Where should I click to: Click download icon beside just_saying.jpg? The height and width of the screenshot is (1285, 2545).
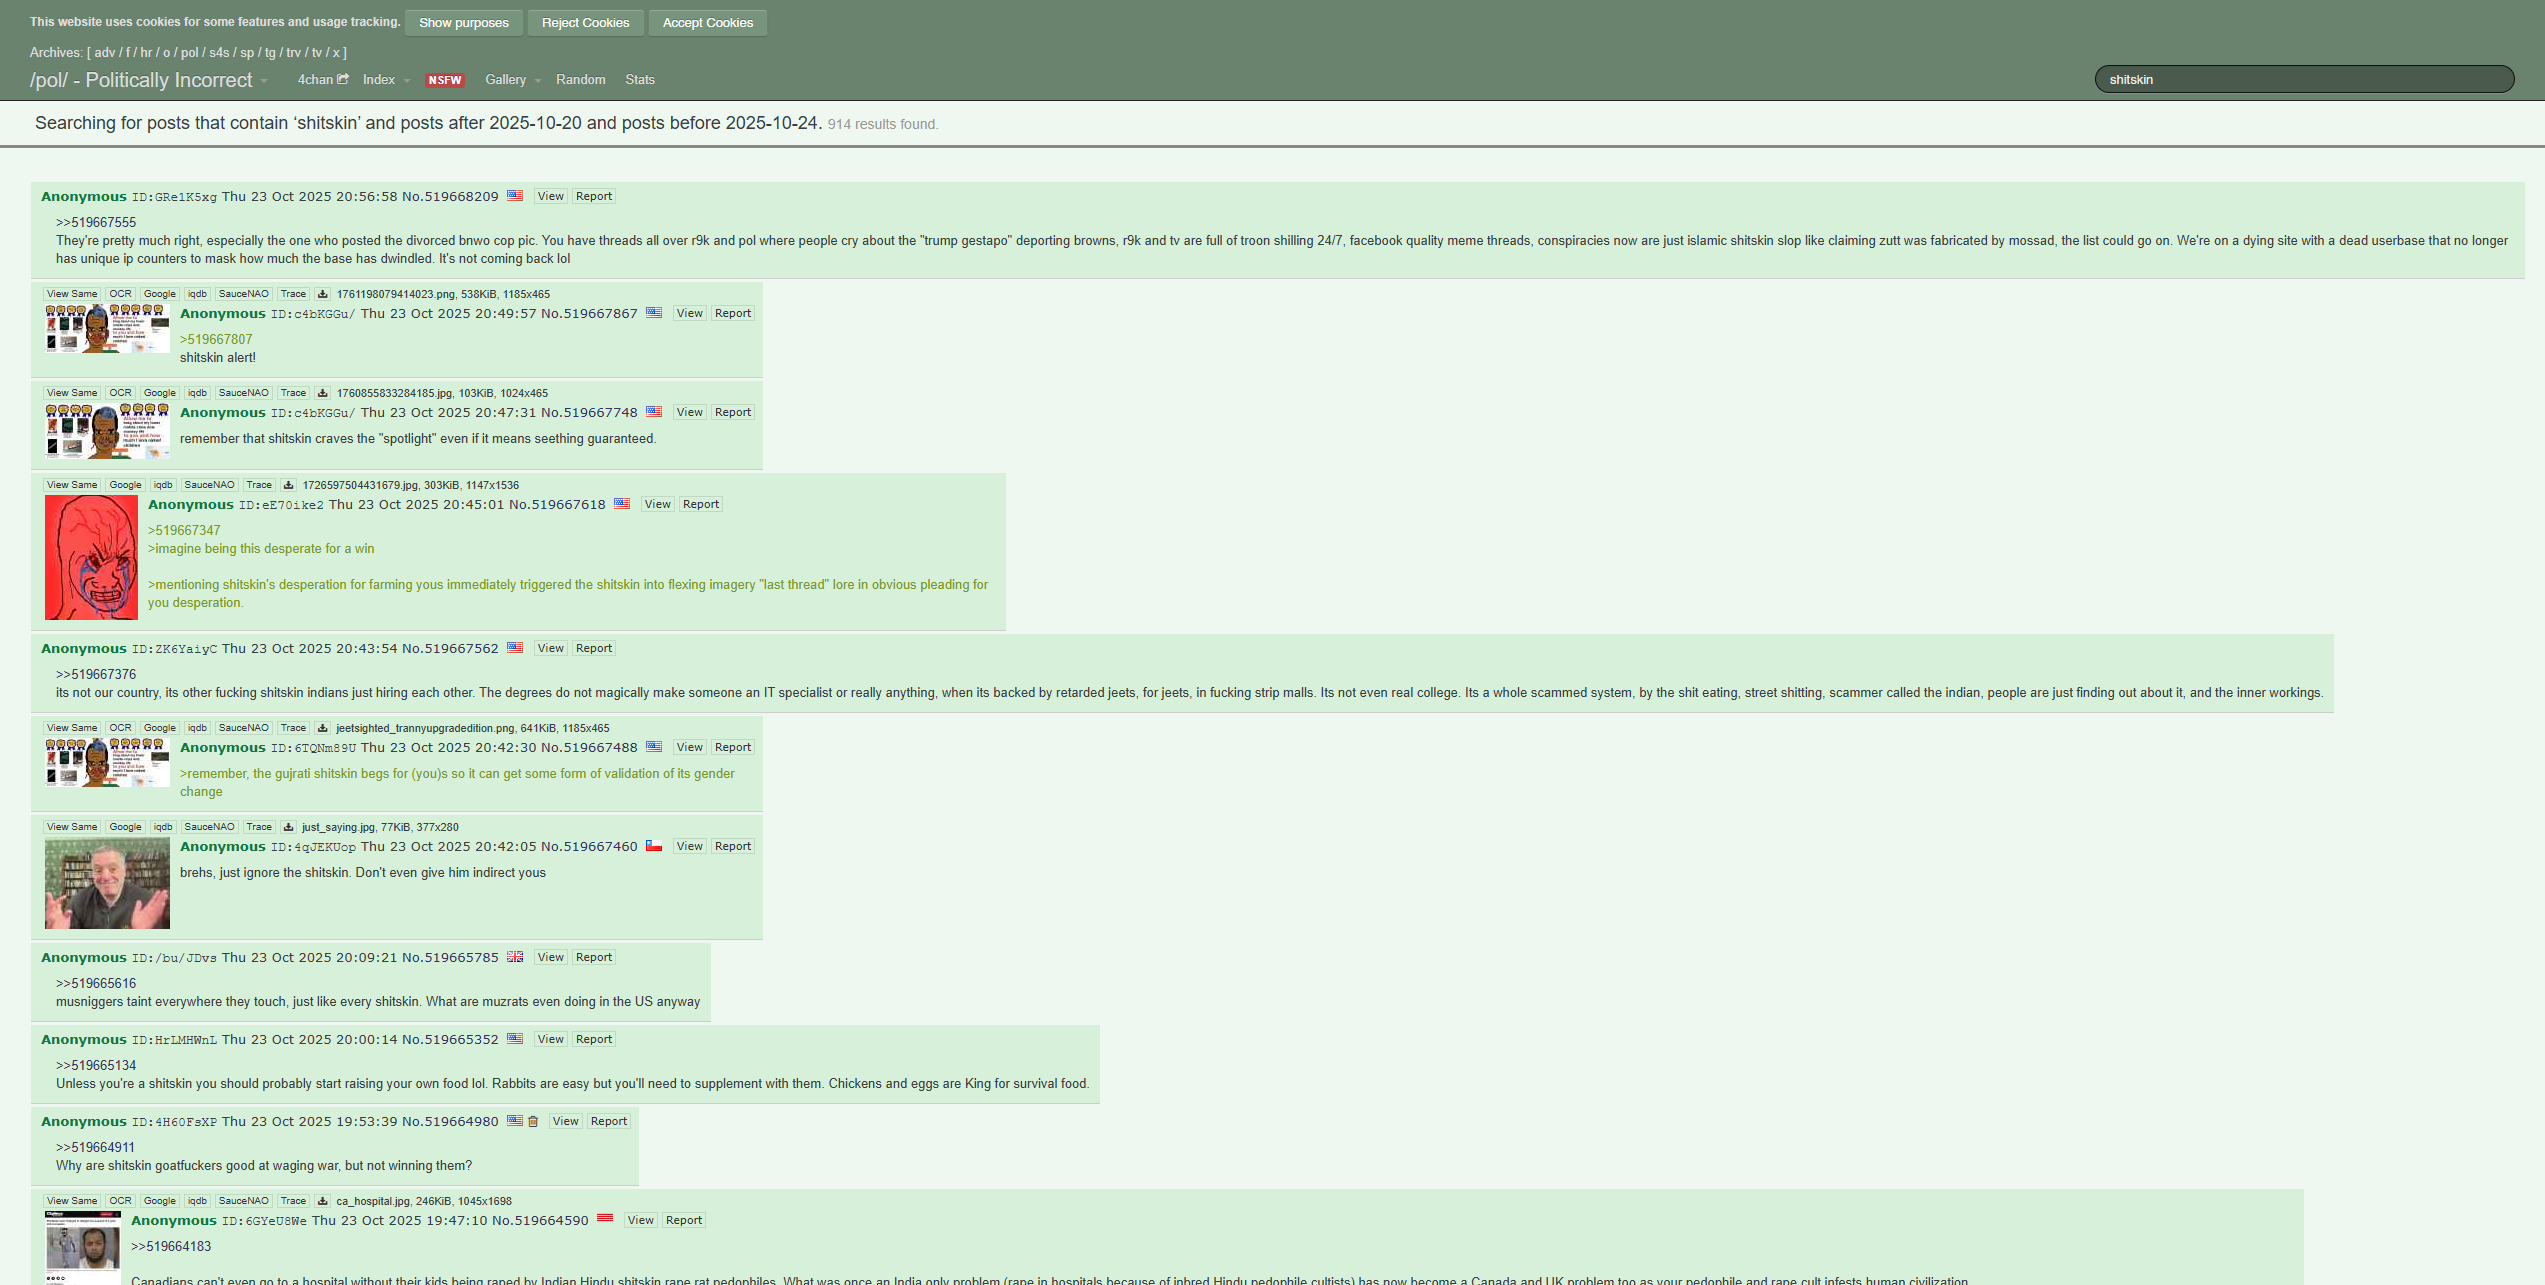point(288,827)
